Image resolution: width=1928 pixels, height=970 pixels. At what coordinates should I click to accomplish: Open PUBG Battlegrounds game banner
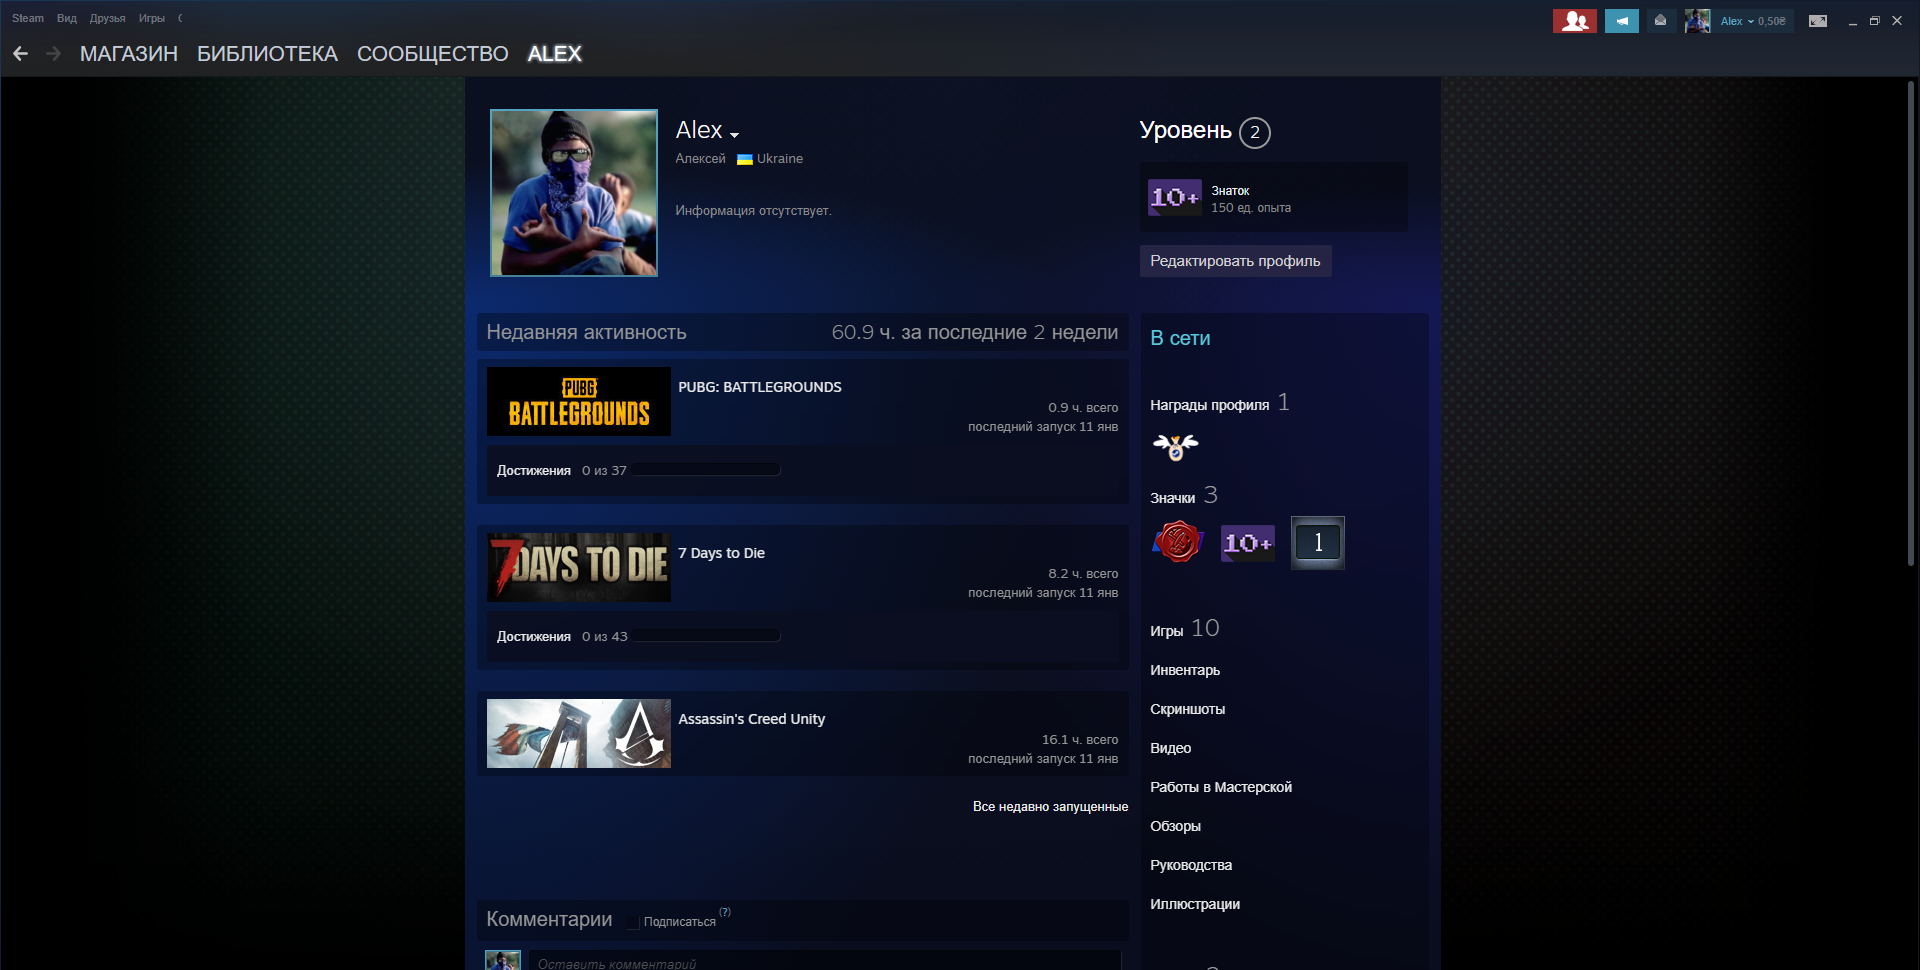pyautogui.click(x=578, y=402)
